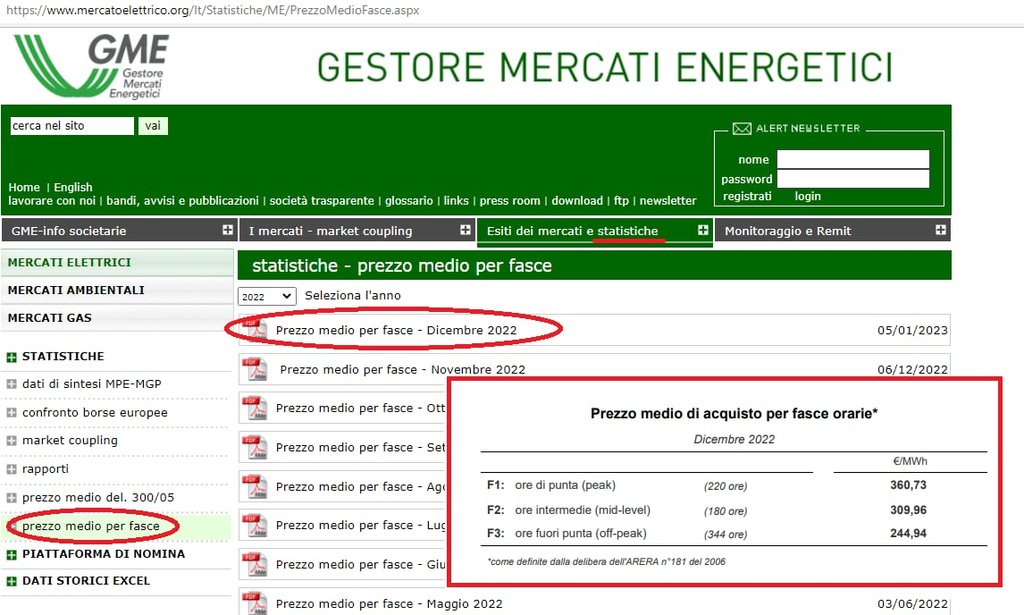Open società trasparente link
Viewport: 1024px width, 615px height.
[x=322, y=201]
